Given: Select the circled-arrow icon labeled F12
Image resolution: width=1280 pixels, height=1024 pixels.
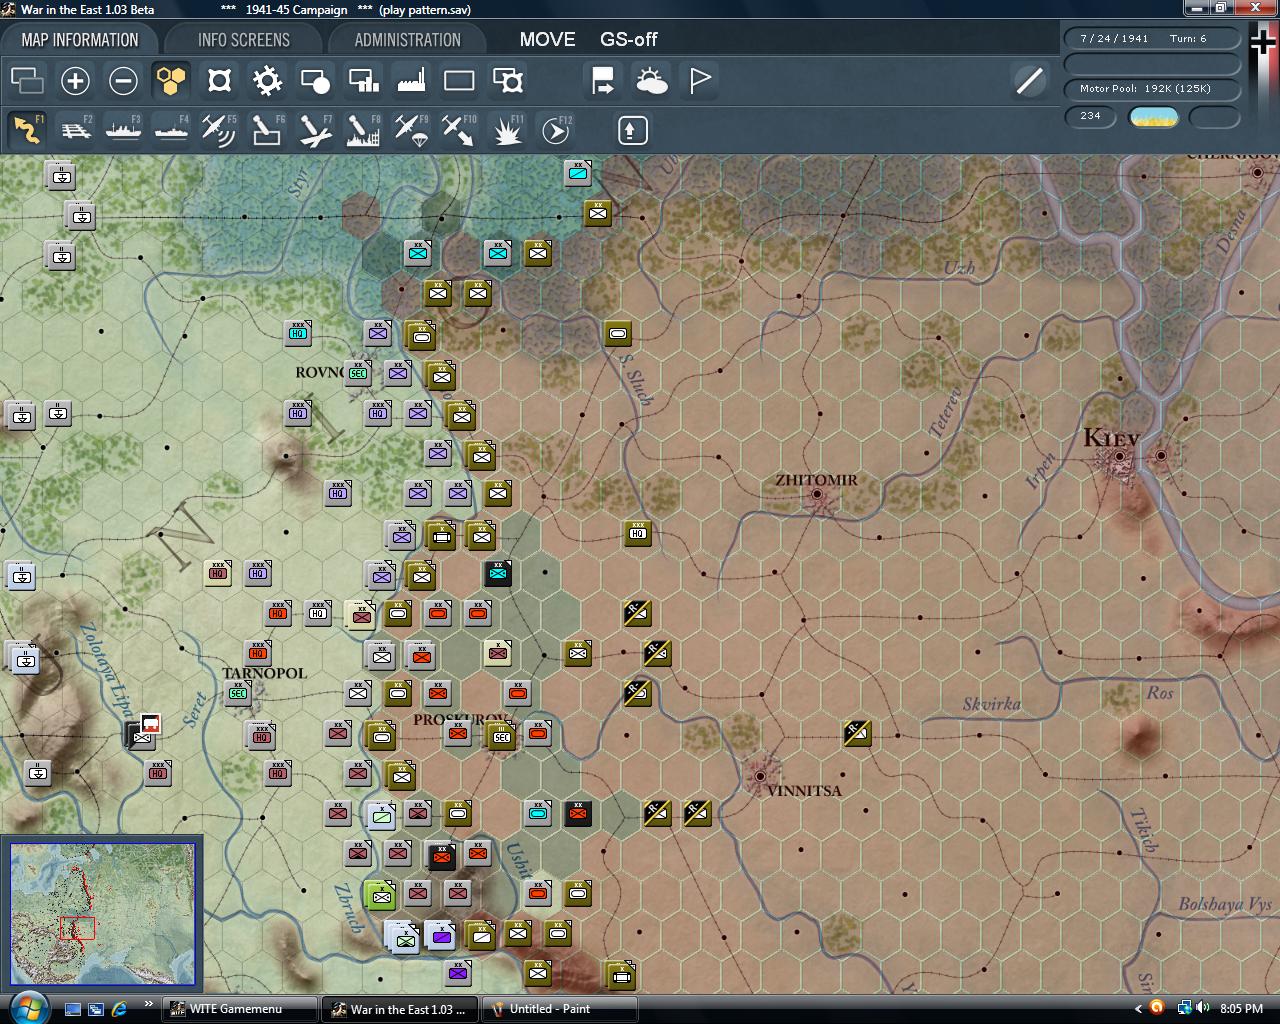Looking at the screenshot, I should [x=556, y=130].
